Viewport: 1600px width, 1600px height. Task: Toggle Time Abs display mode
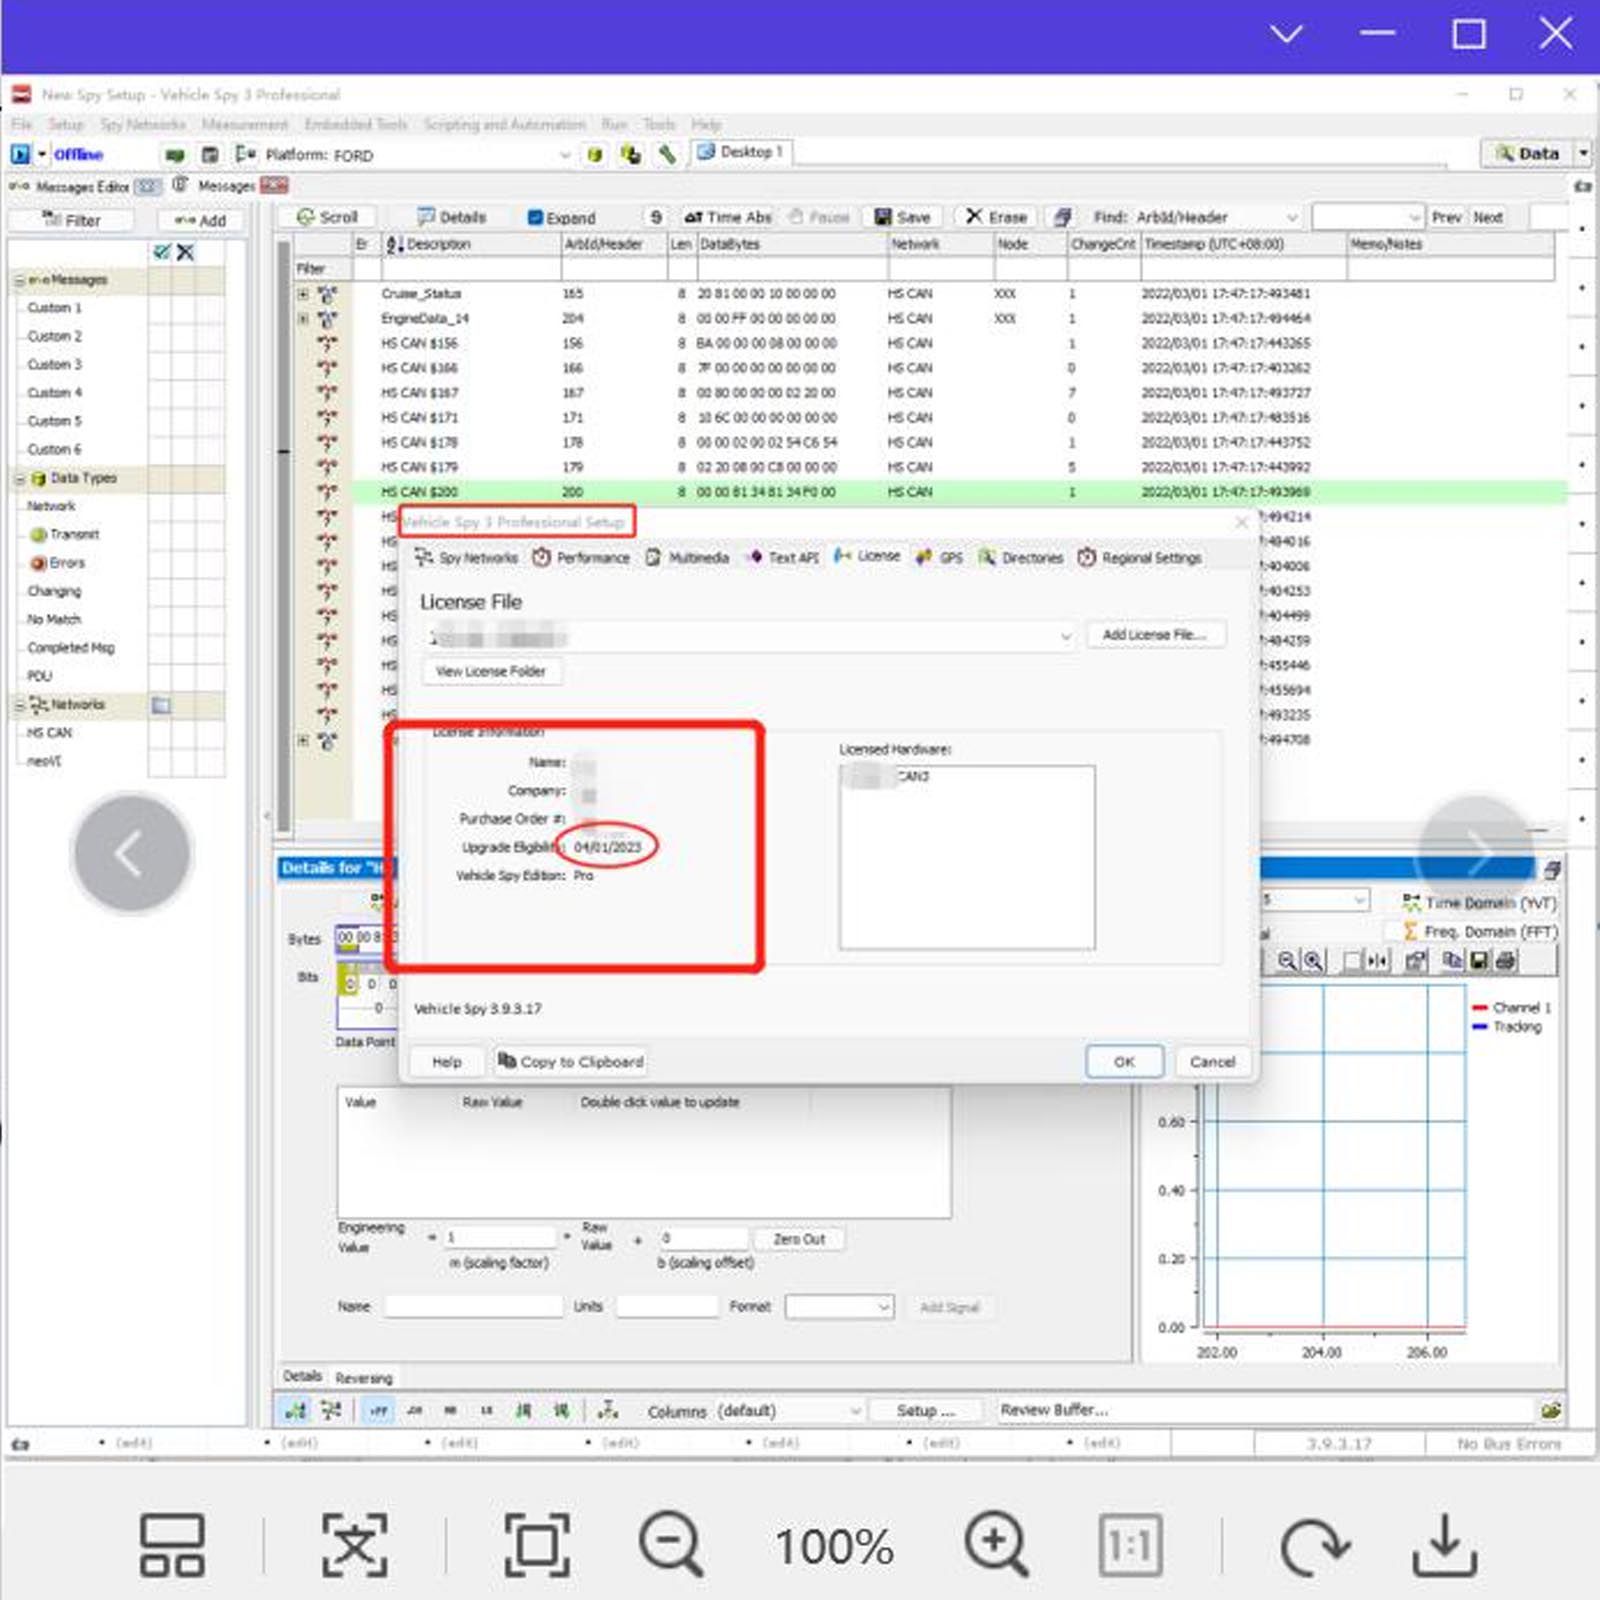pyautogui.click(x=728, y=217)
